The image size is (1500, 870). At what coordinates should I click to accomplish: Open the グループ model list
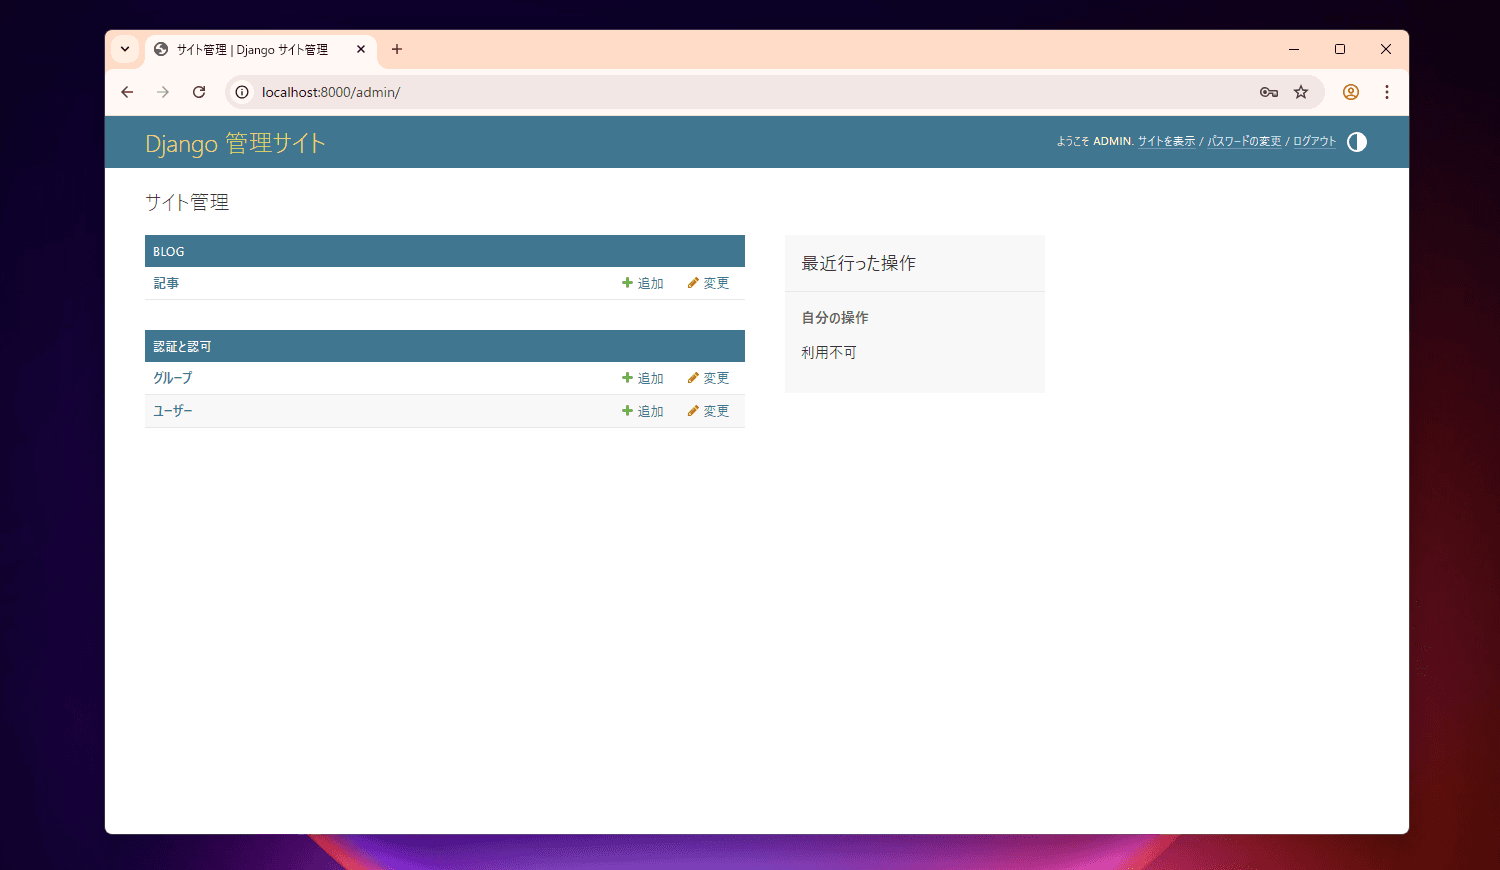coord(173,378)
